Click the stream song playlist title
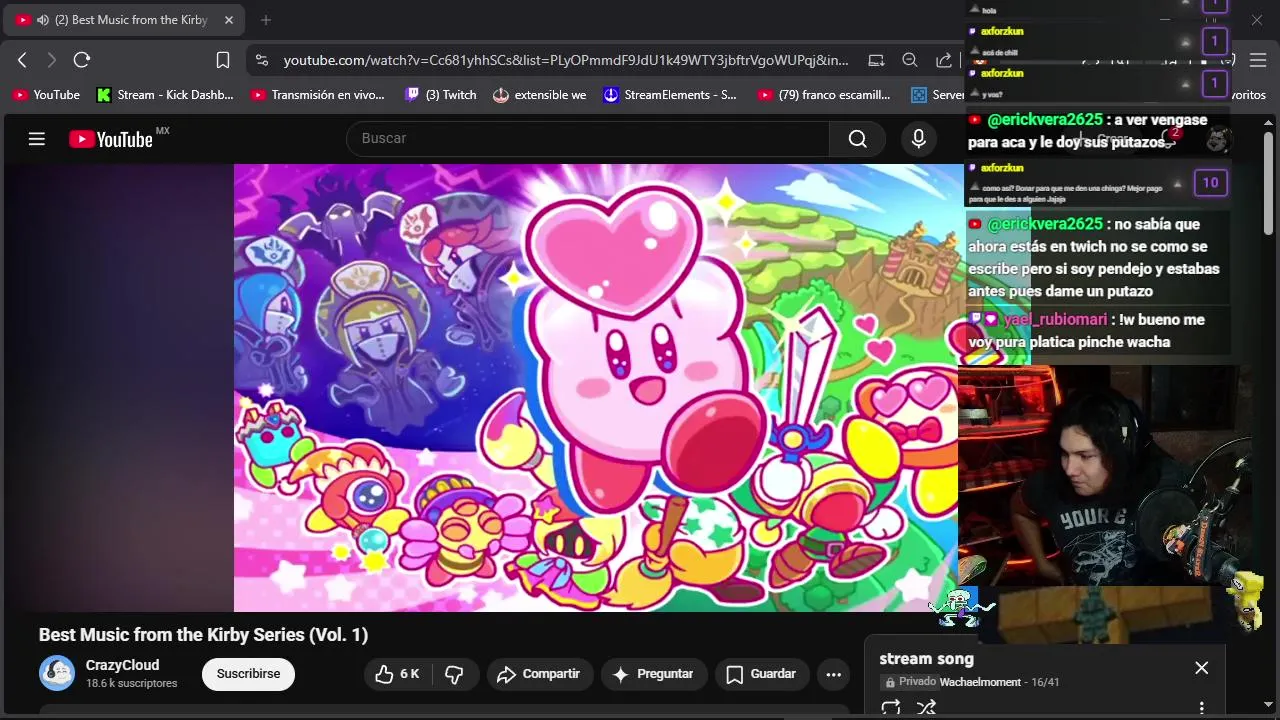The image size is (1280, 720). coord(926,659)
